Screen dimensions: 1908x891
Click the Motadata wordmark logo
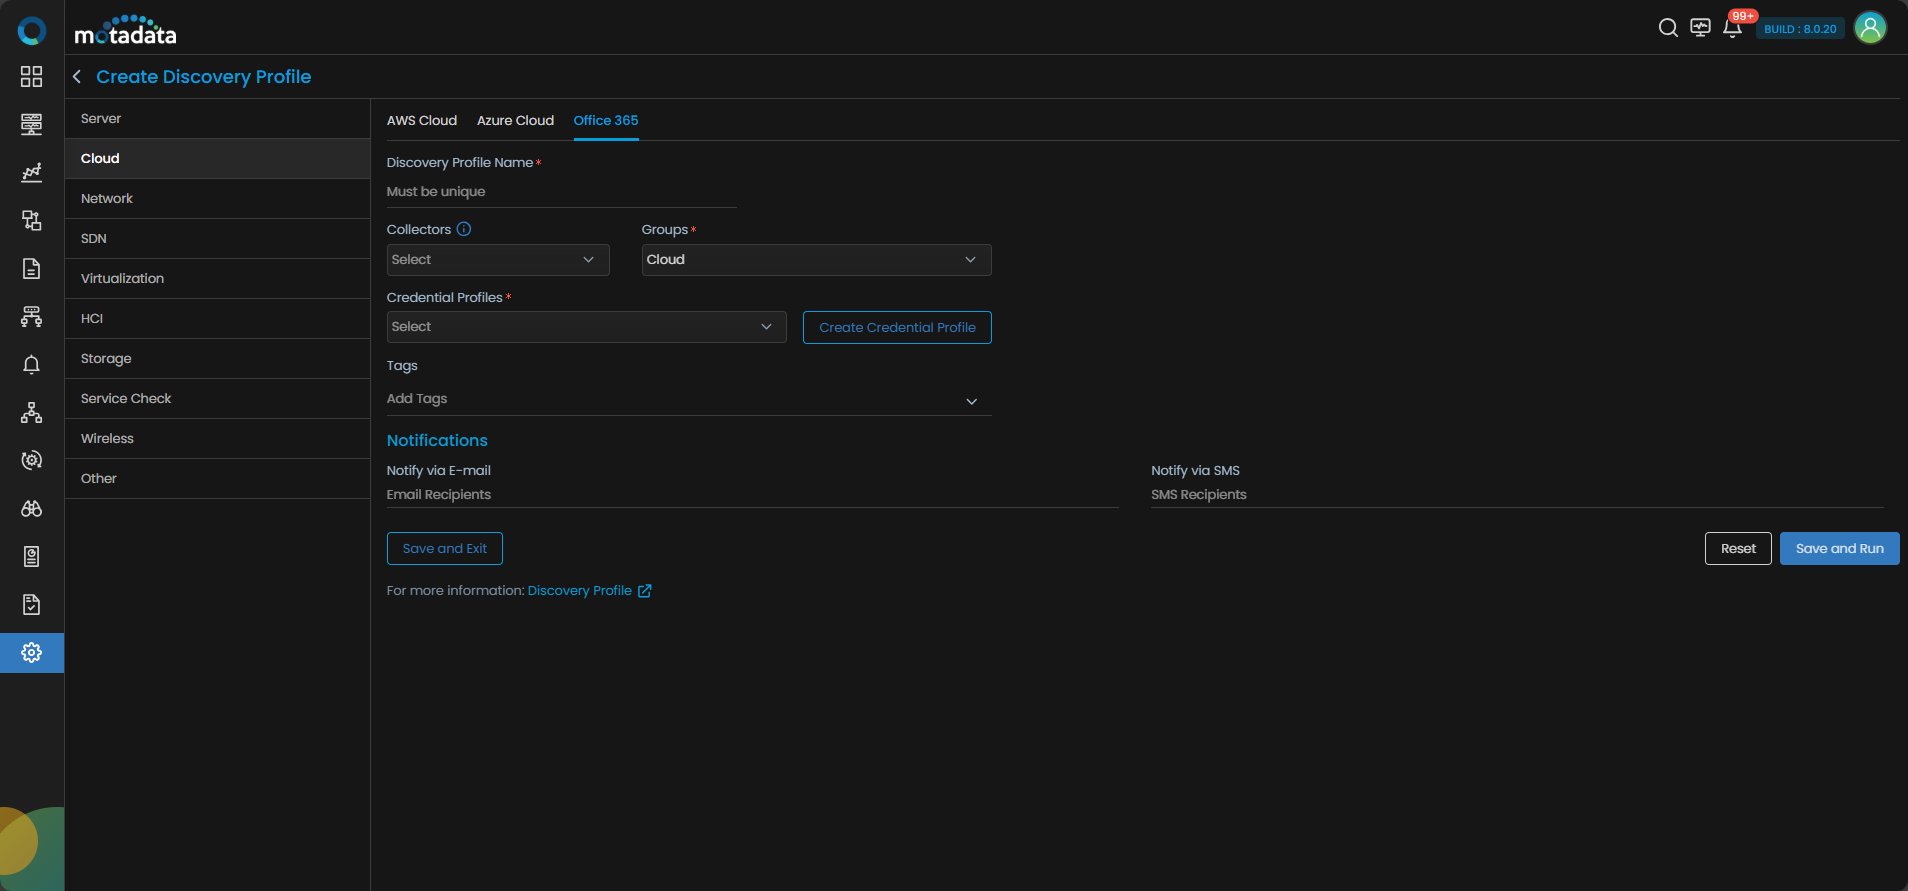tap(125, 31)
